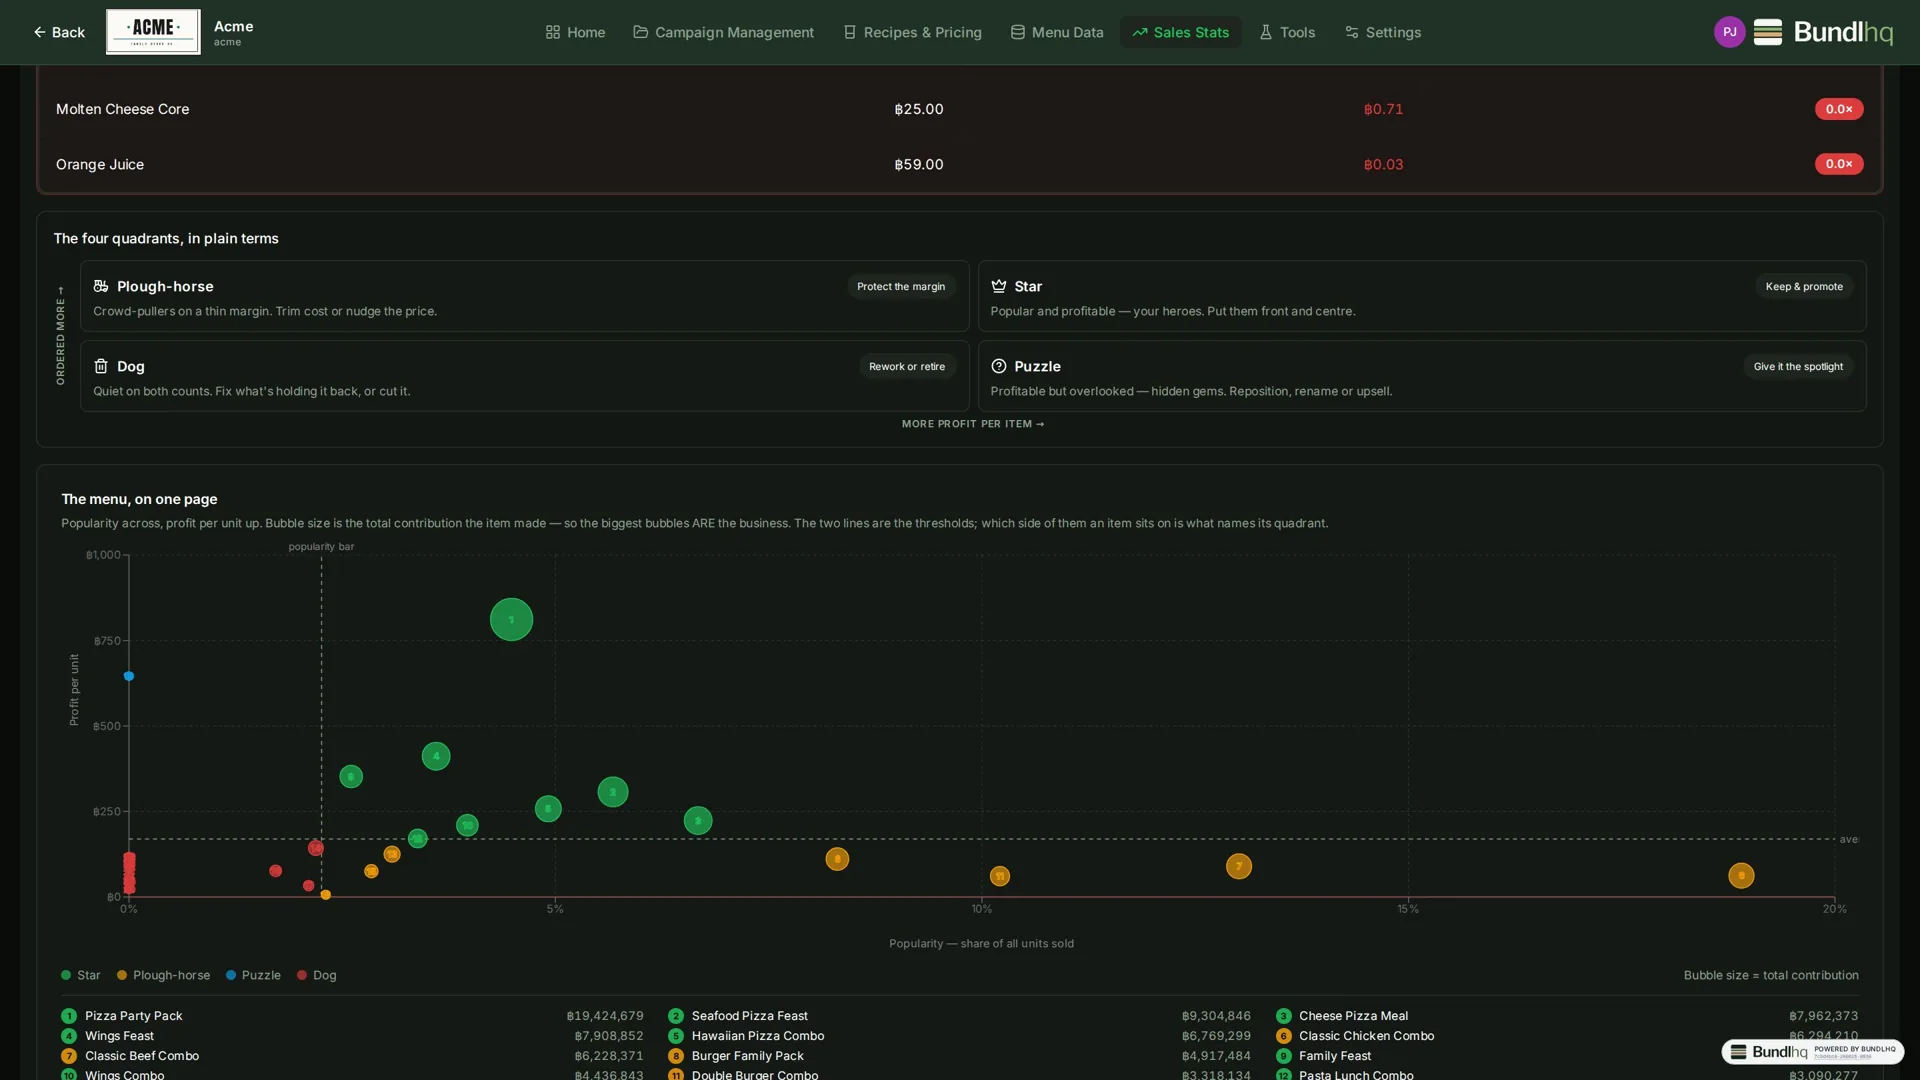Click the Star crown icon
This screenshot has width=1920, height=1080.
(998, 286)
